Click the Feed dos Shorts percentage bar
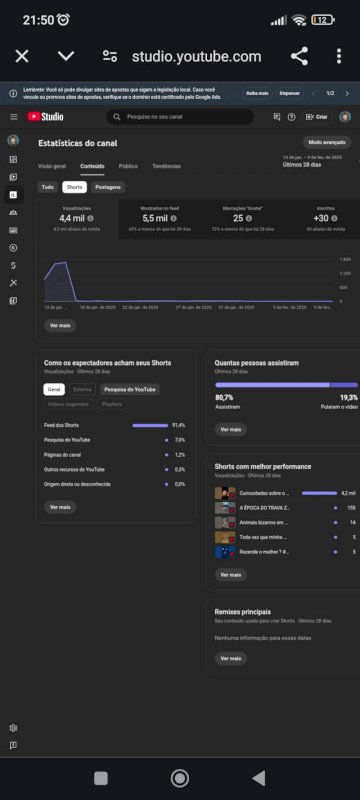Screen dimensions: 360x800 click(150, 425)
